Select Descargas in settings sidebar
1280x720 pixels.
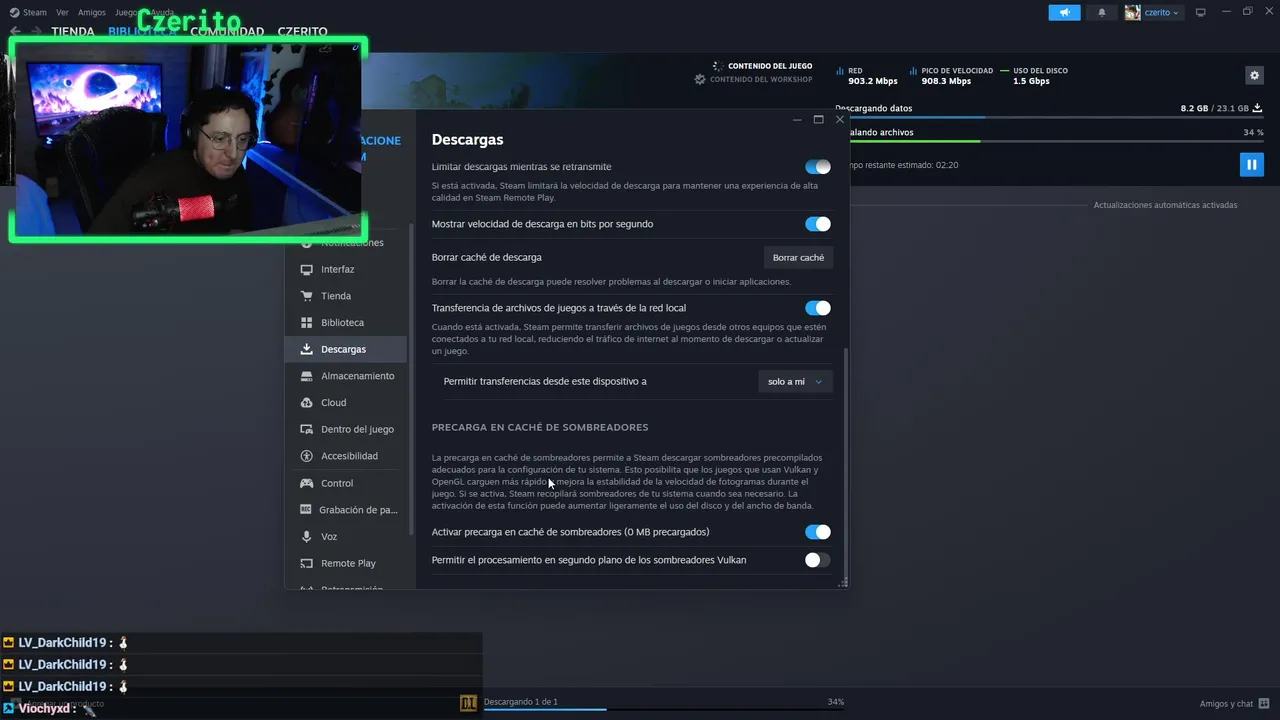tap(346, 349)
